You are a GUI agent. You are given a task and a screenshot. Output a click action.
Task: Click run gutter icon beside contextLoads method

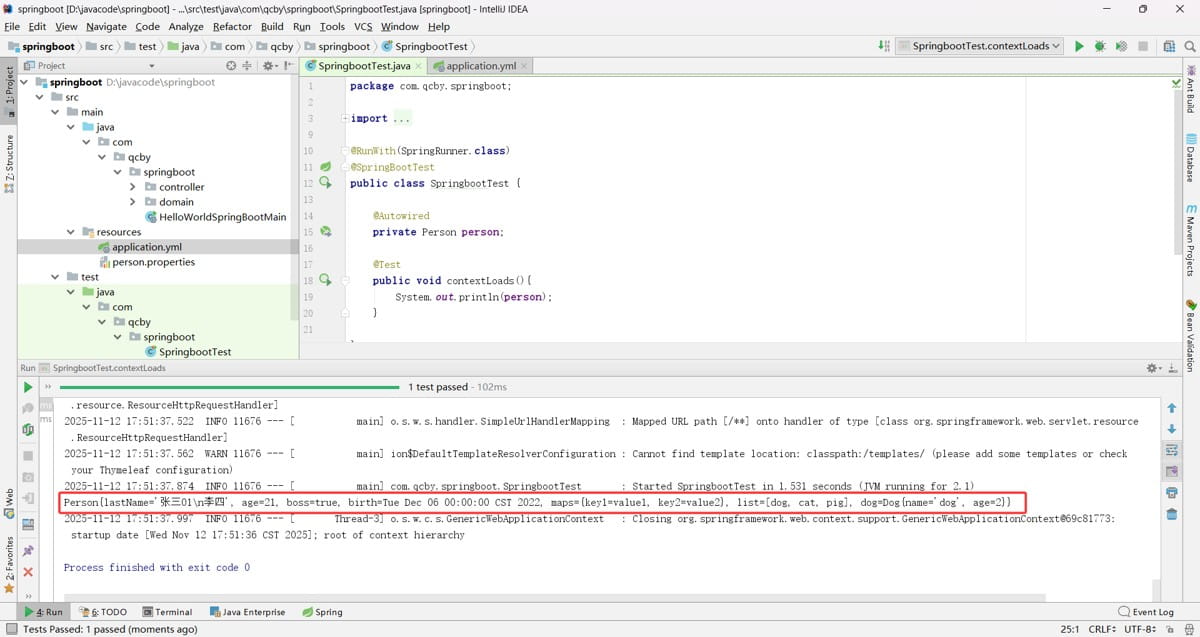(325, 281)
